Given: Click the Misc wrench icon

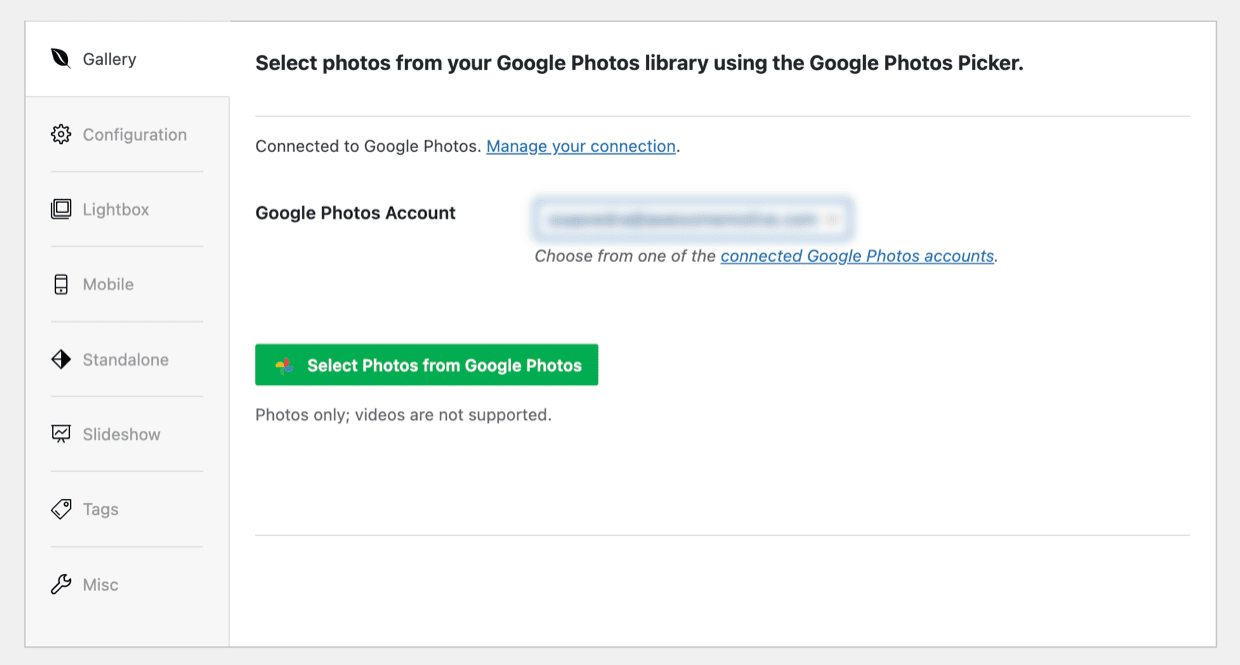Looking at the screenshot, I should (x=59, y=584).
